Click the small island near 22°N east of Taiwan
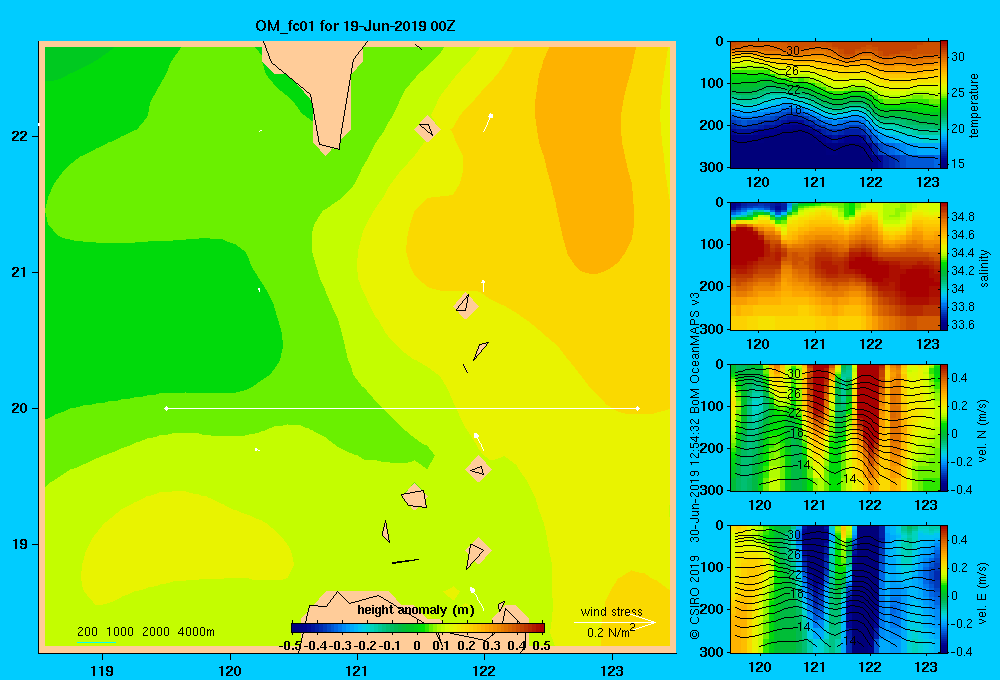The height and width of the screenshot is (680, 1000). point(427,129)
